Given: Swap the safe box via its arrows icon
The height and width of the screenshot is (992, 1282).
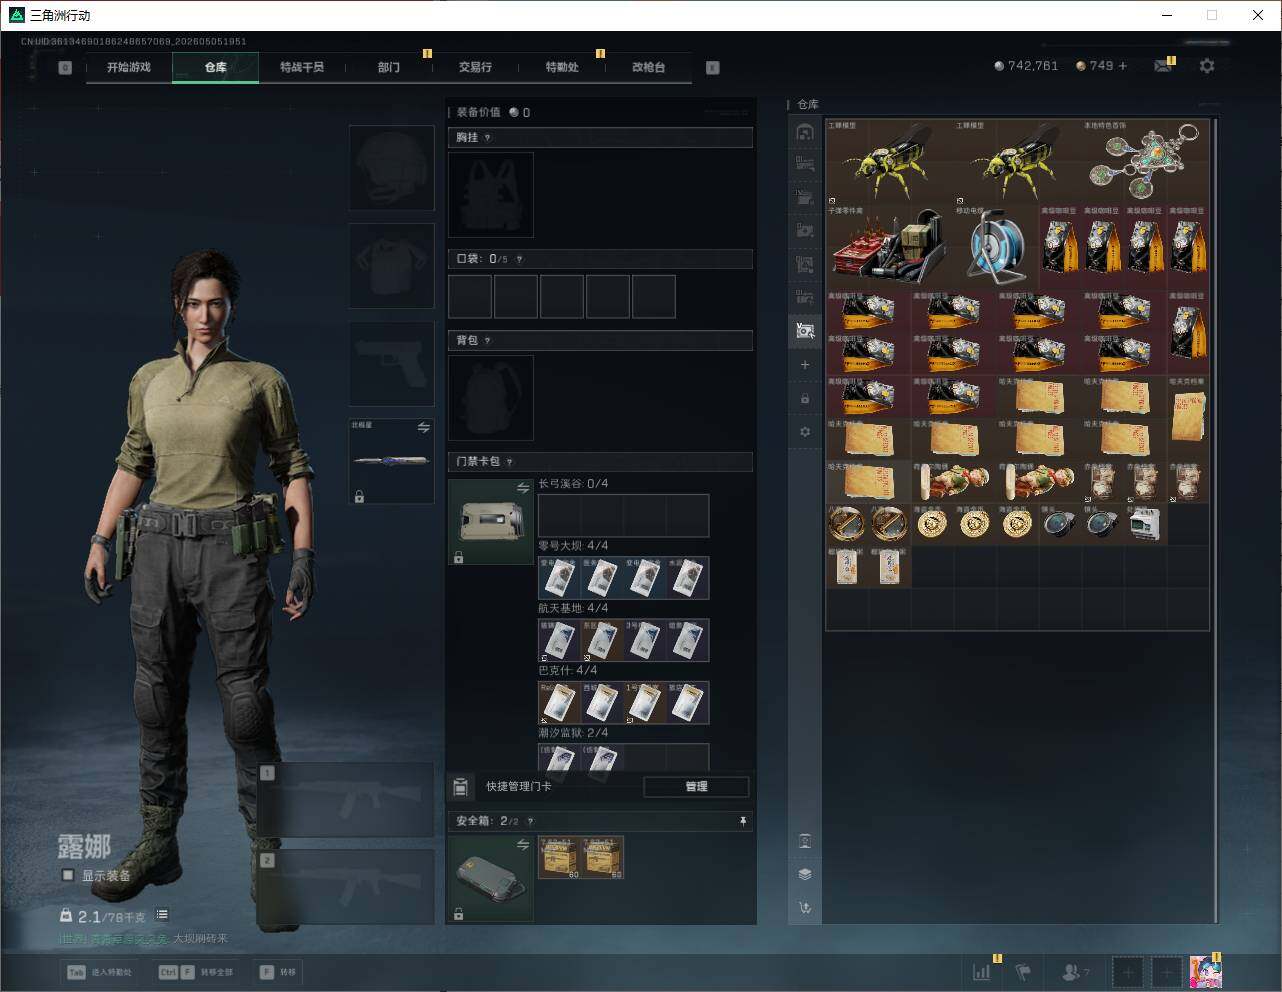Looking at the screenshot, I should pos(523,845).
